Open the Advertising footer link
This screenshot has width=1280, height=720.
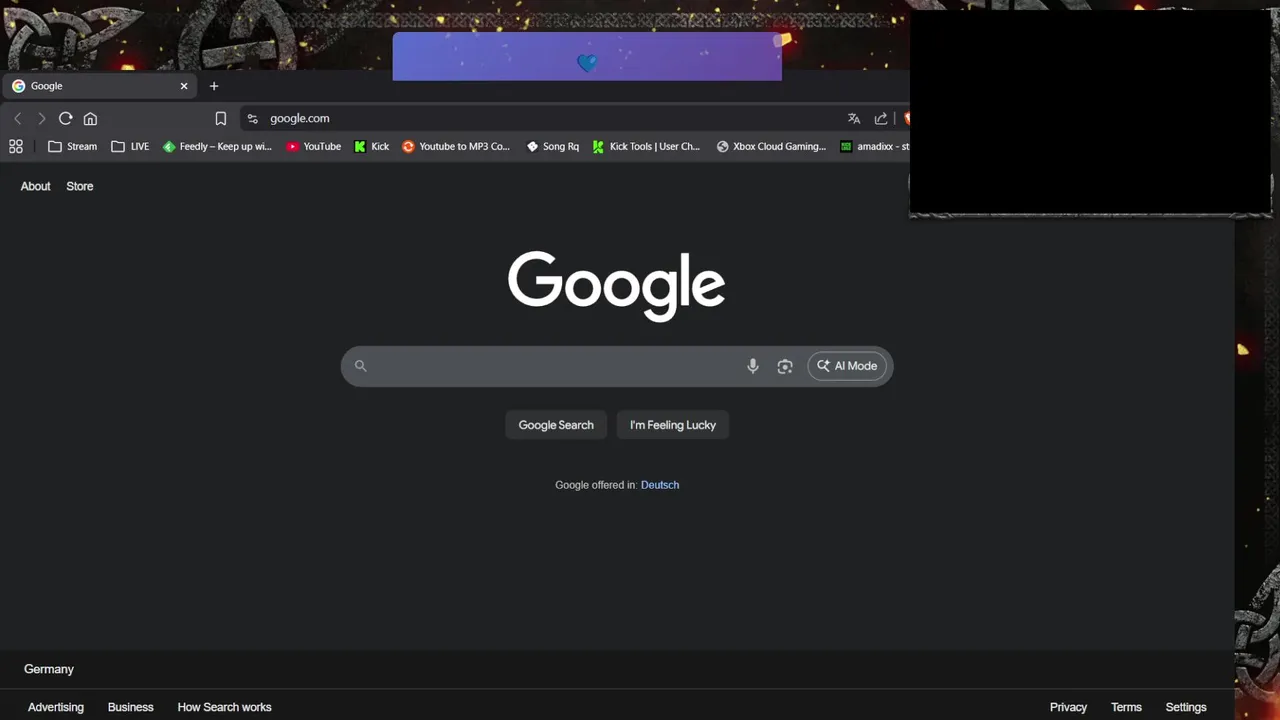click(x=56, y=707)
